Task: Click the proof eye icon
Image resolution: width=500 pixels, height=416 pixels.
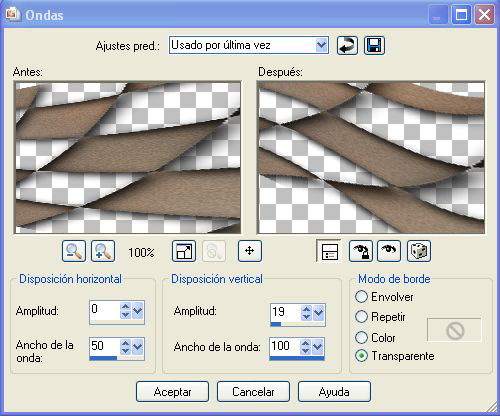Action: click(389, 251)
